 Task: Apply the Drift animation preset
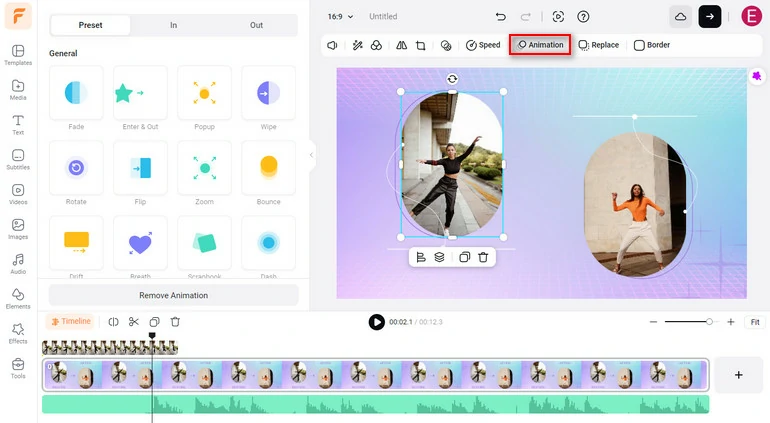tap(76, 243)
